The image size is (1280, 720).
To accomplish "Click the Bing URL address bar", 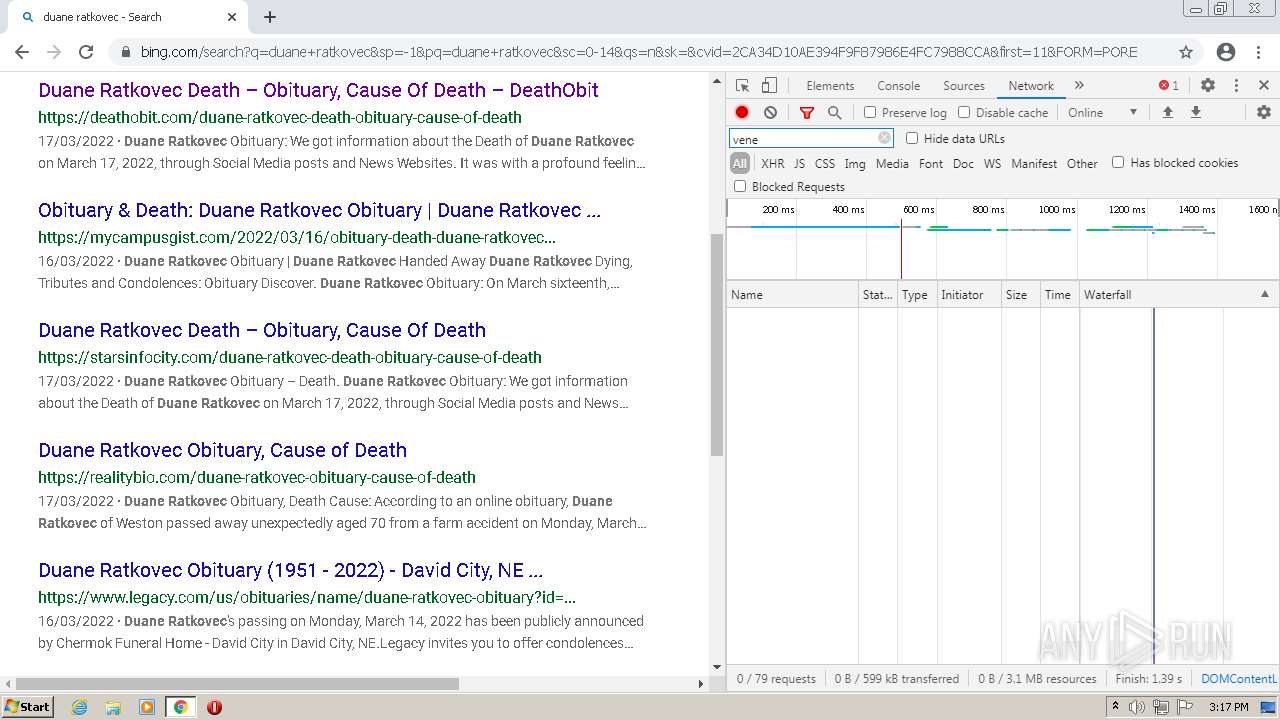I will click(639, 52).
